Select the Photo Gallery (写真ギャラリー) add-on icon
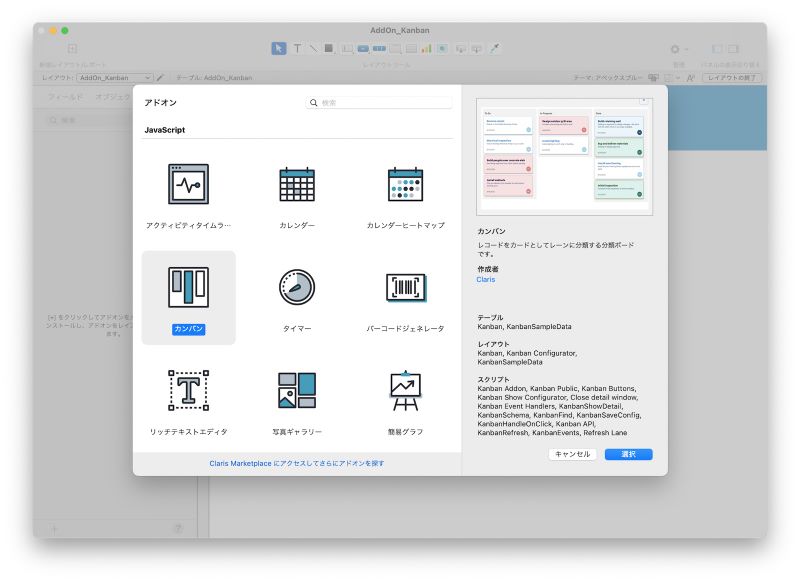The width and height of the screenshot is (800, 582). [x=297, y=390]
